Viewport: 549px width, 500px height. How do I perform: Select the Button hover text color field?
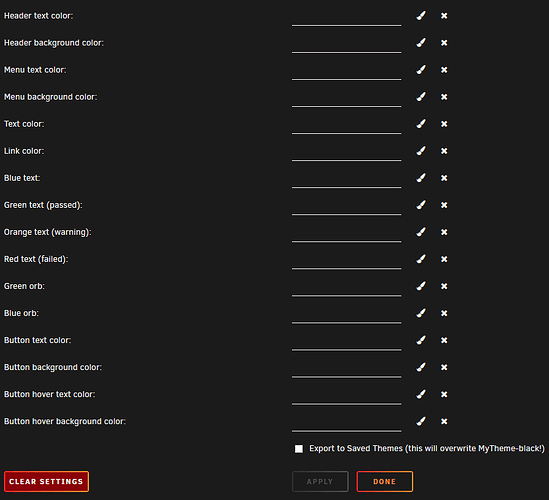click(346, 395)
